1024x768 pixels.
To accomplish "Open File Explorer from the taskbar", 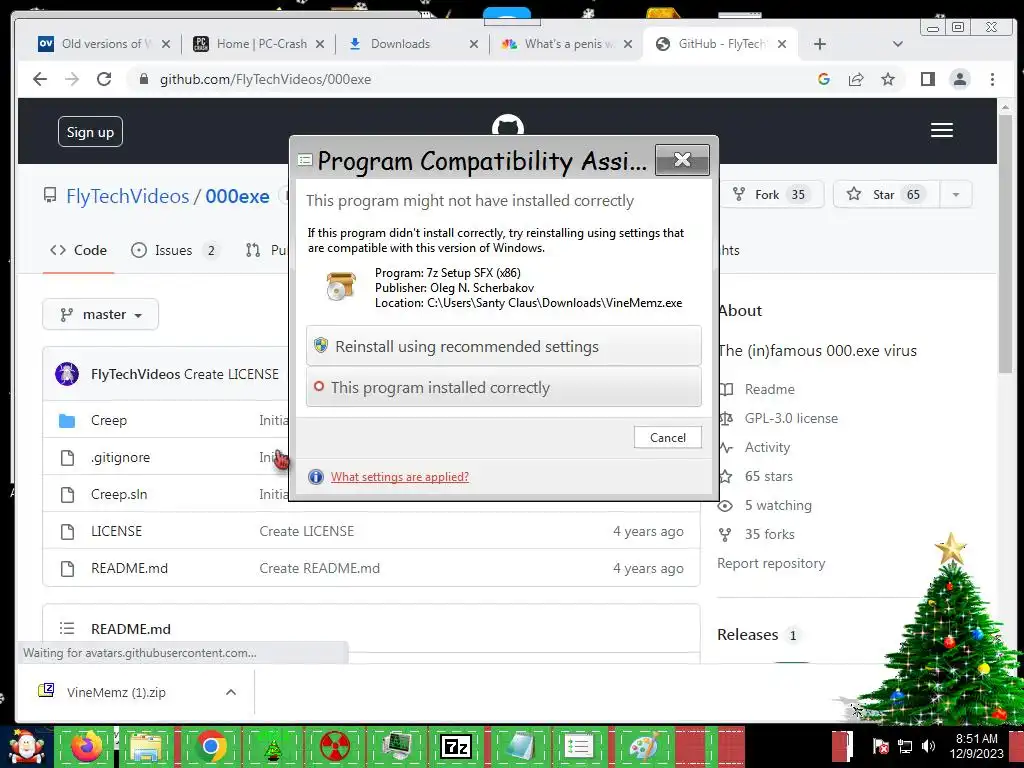I will tap(146, 746).
